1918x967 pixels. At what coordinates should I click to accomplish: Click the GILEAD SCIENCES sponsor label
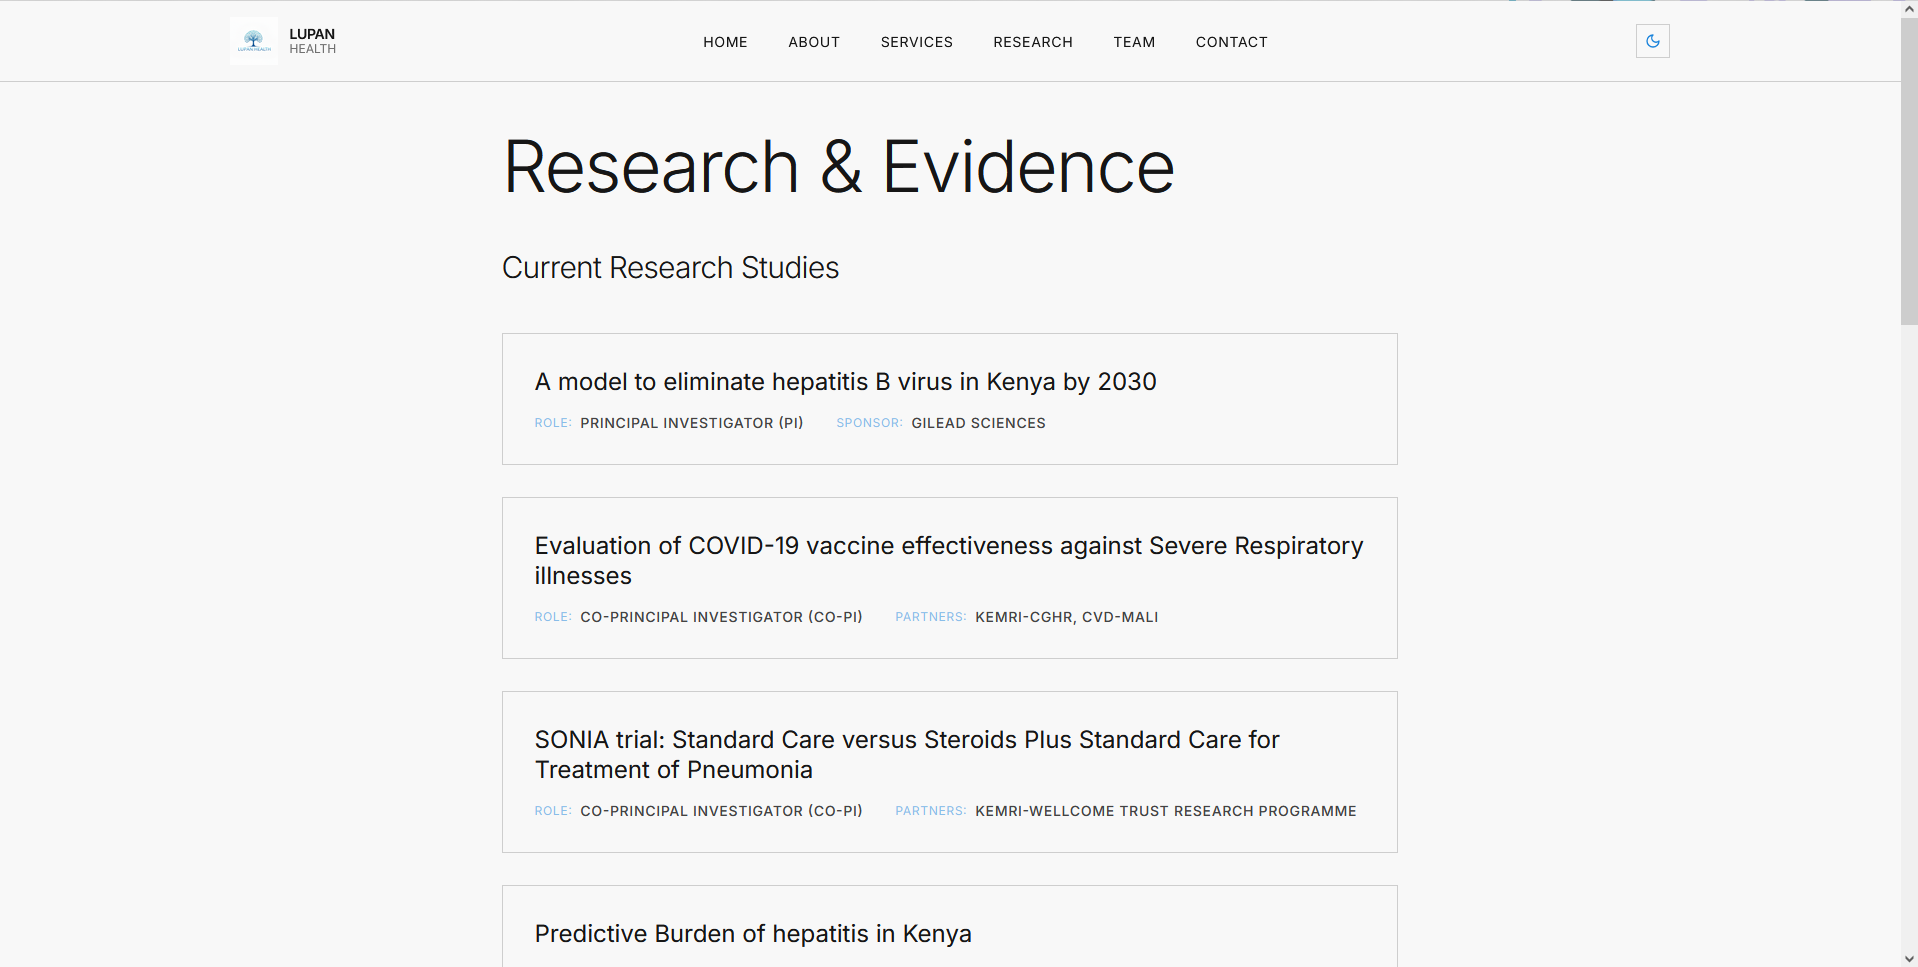pyautogui.click(x=977, y=423)
